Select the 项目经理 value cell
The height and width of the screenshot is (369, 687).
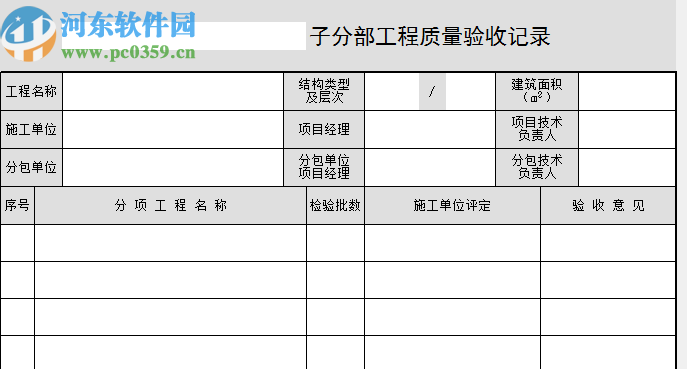[x=430, y=129]
